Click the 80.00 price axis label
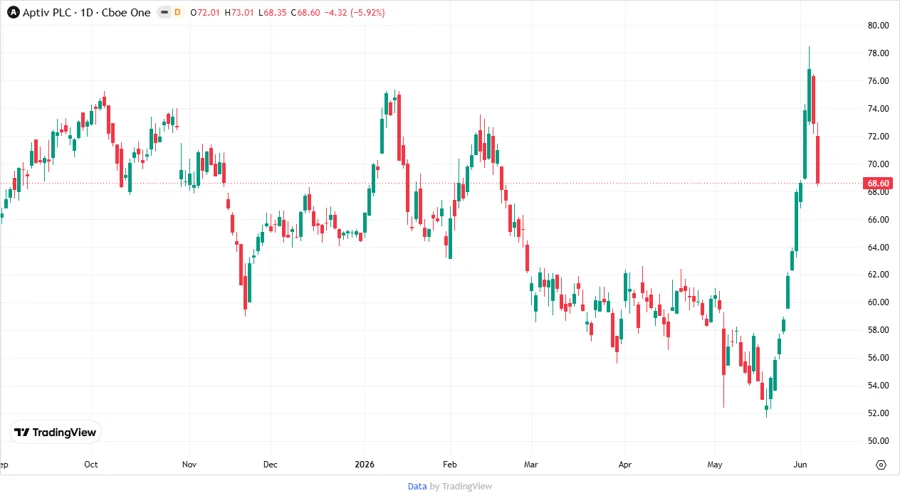Viewport: 900px width, 498px height. (878, 25)
